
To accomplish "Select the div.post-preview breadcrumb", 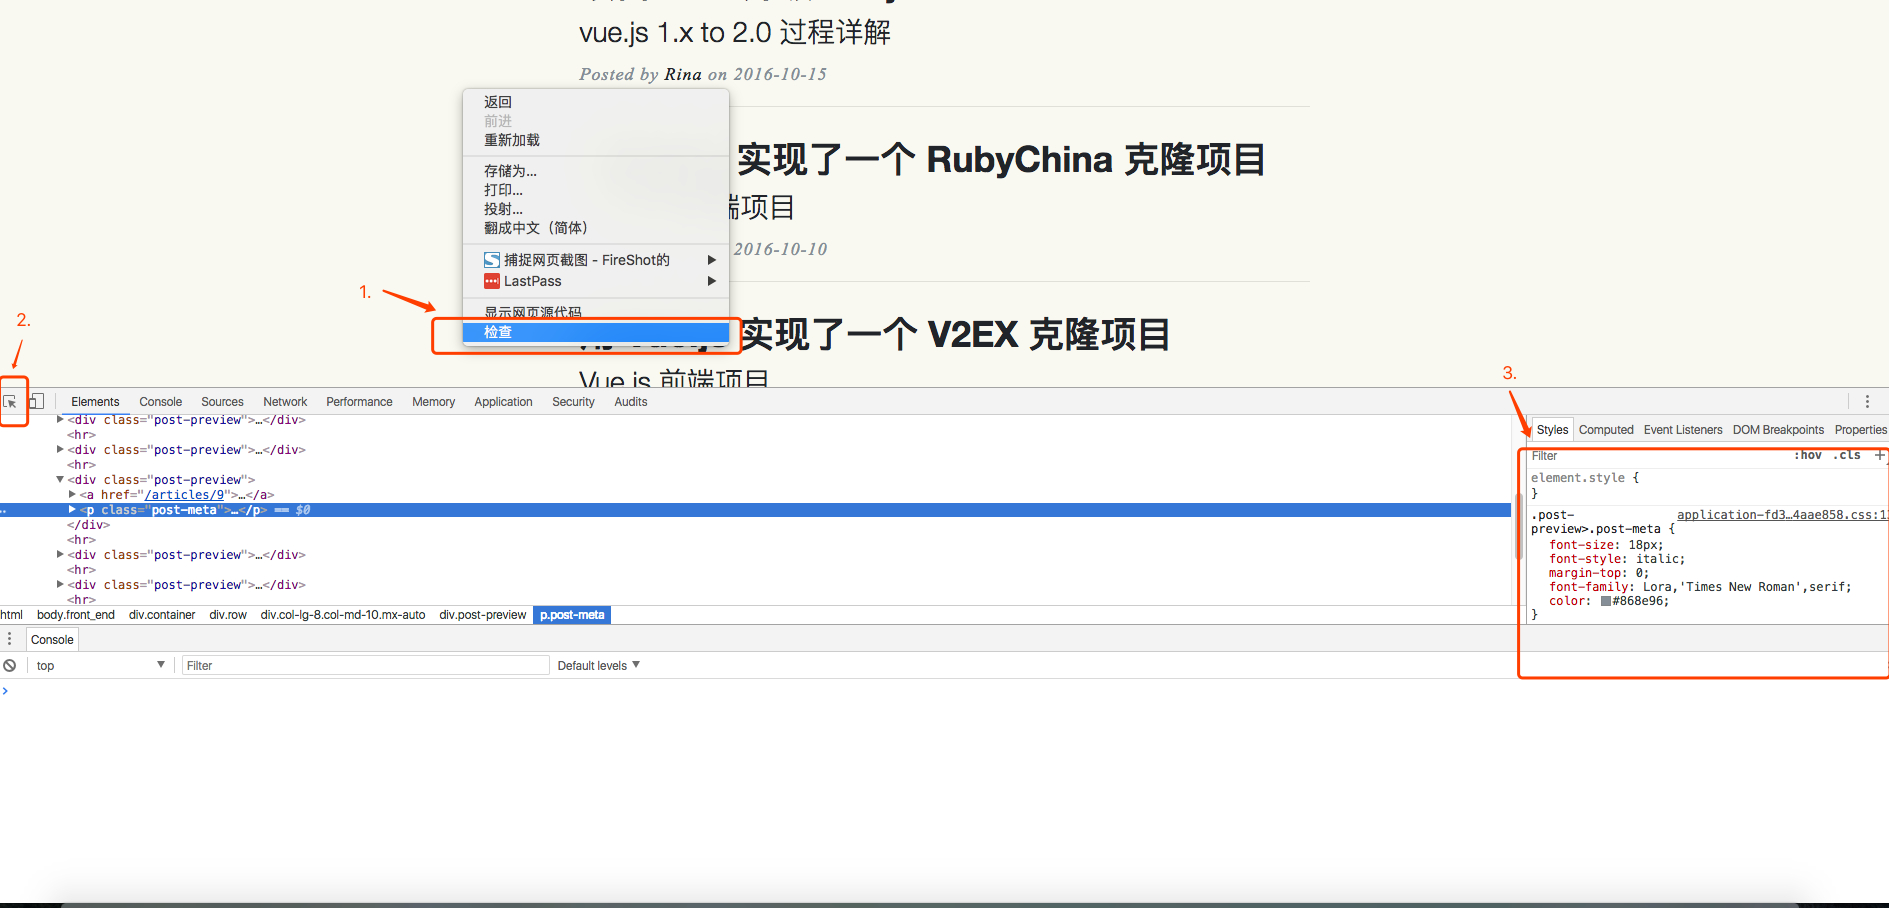I will (483, 615).
